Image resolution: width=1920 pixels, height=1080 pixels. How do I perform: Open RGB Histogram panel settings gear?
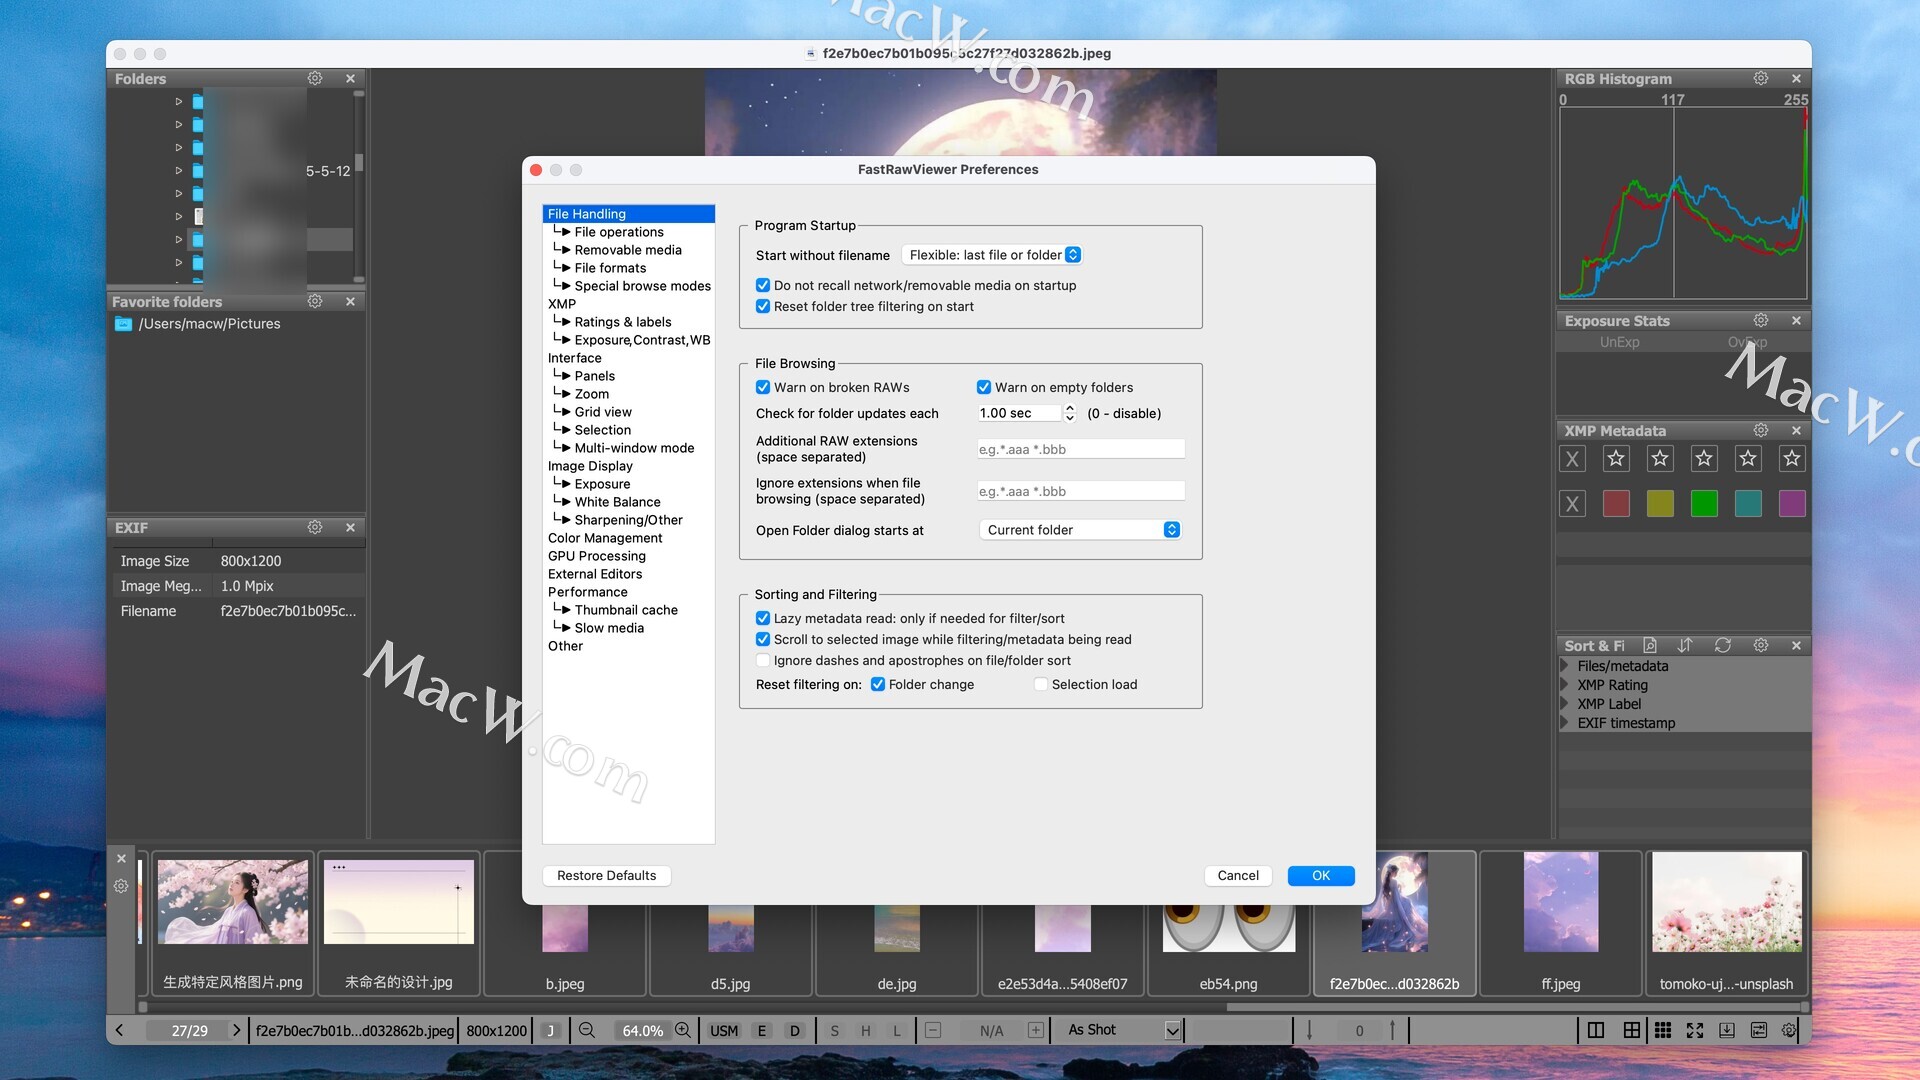pyautogui.click(x=1761, y=78)
